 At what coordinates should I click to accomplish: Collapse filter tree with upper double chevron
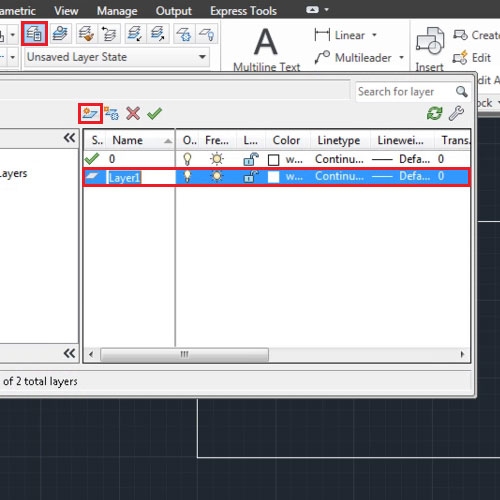tap(69, 138)
